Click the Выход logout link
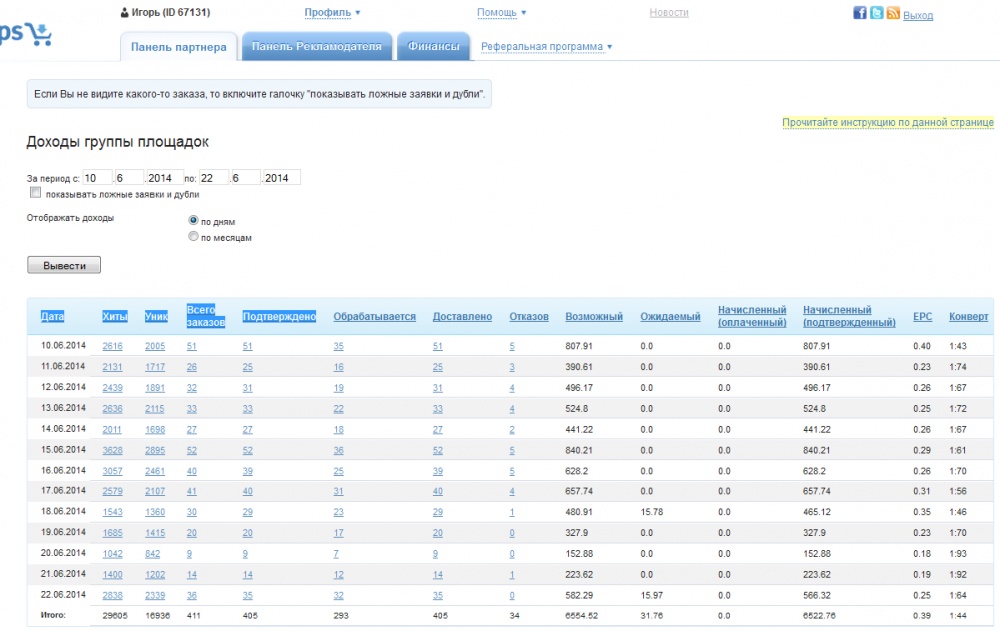This screenshot has height=631, width=1000. [918, 15]
